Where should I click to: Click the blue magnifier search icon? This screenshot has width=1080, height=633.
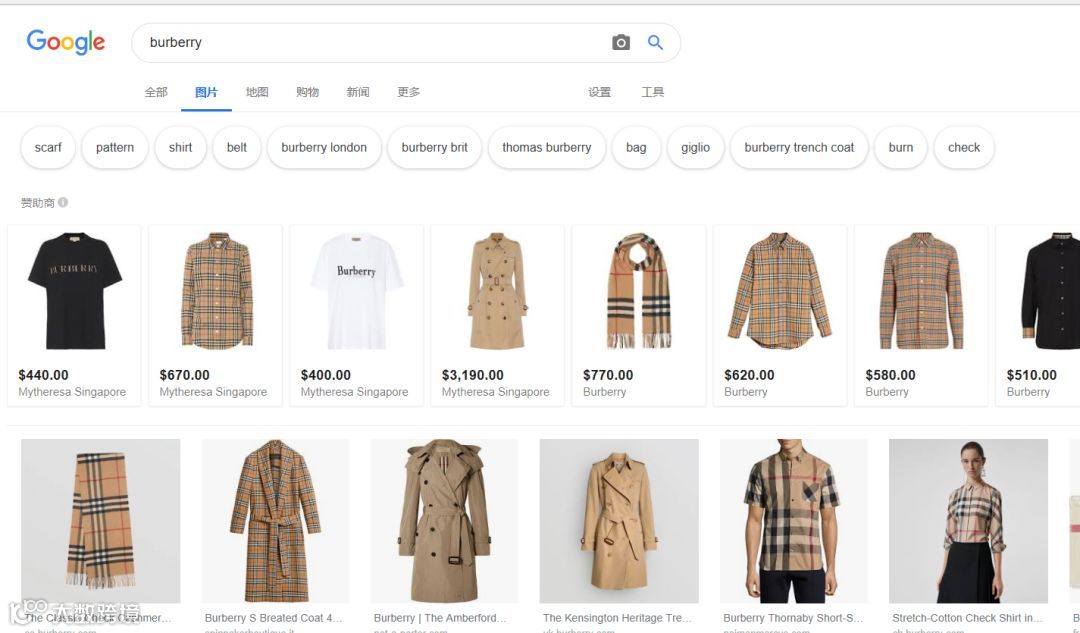pyautogui.click(x=655, y=42)
